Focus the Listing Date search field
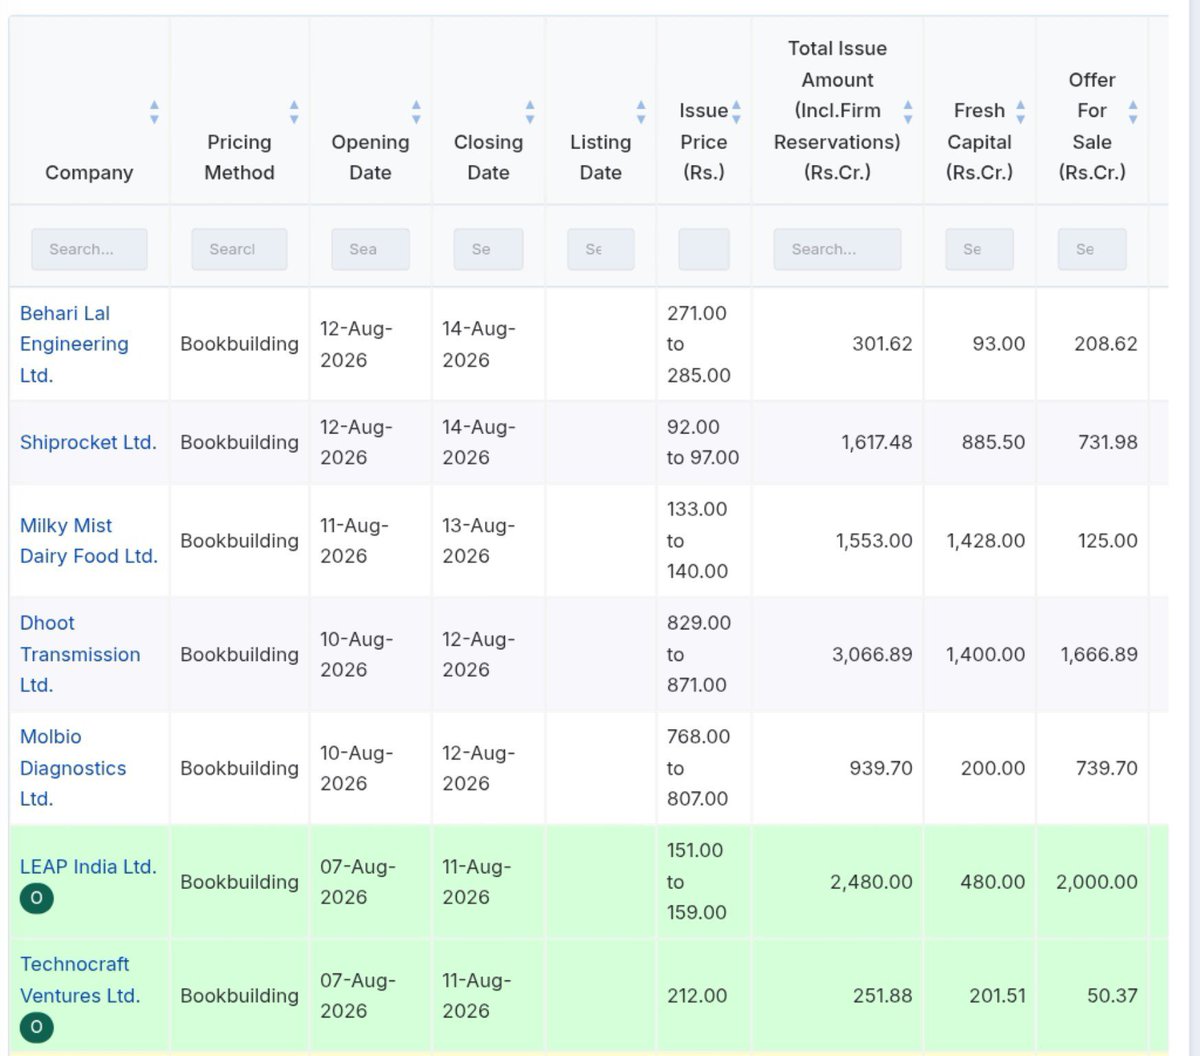This screenshot has width=1200, height=1056. click(600, 249)
